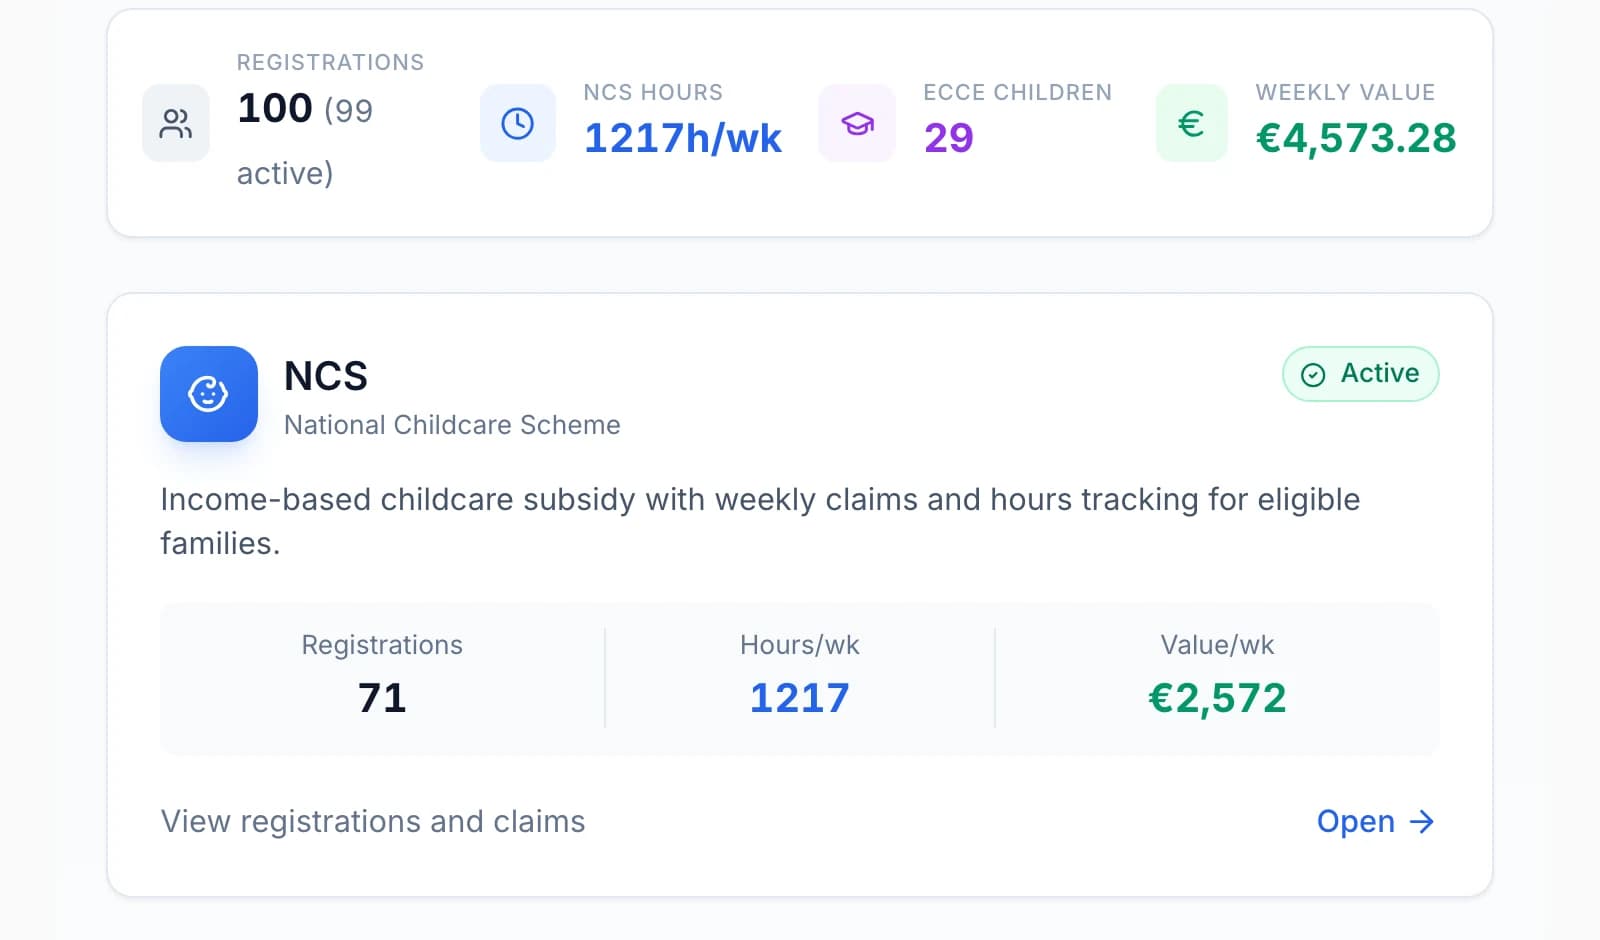The height and width of the screenshot is (940, 1600).
Task: Click the NCS HOURS label
Action: point(653,92)
